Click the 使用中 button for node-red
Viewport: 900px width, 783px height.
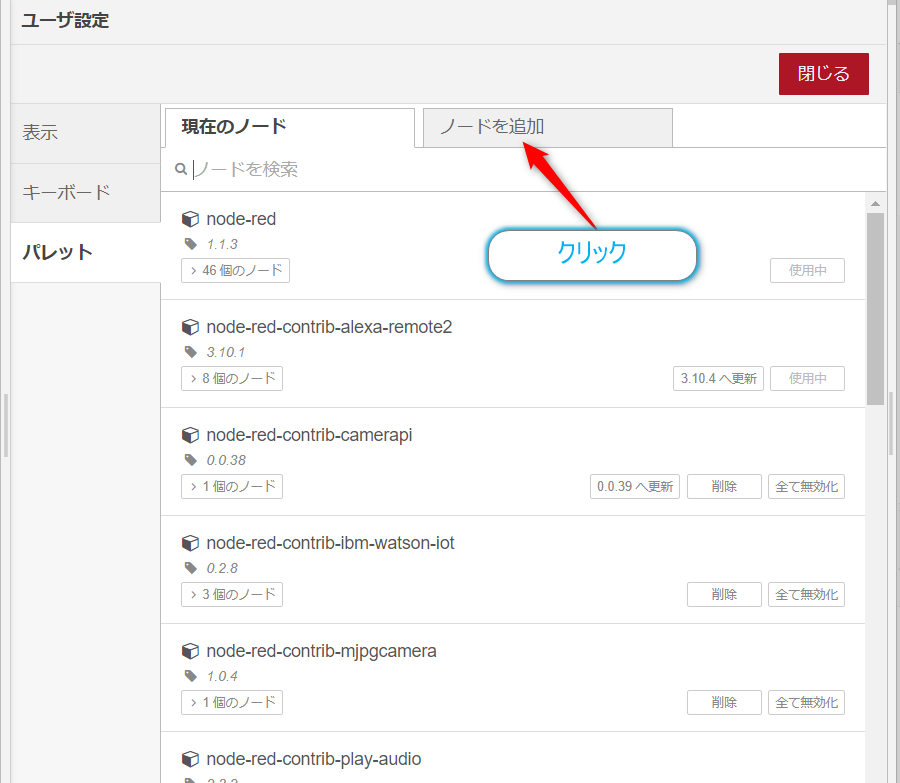[807, 270]
